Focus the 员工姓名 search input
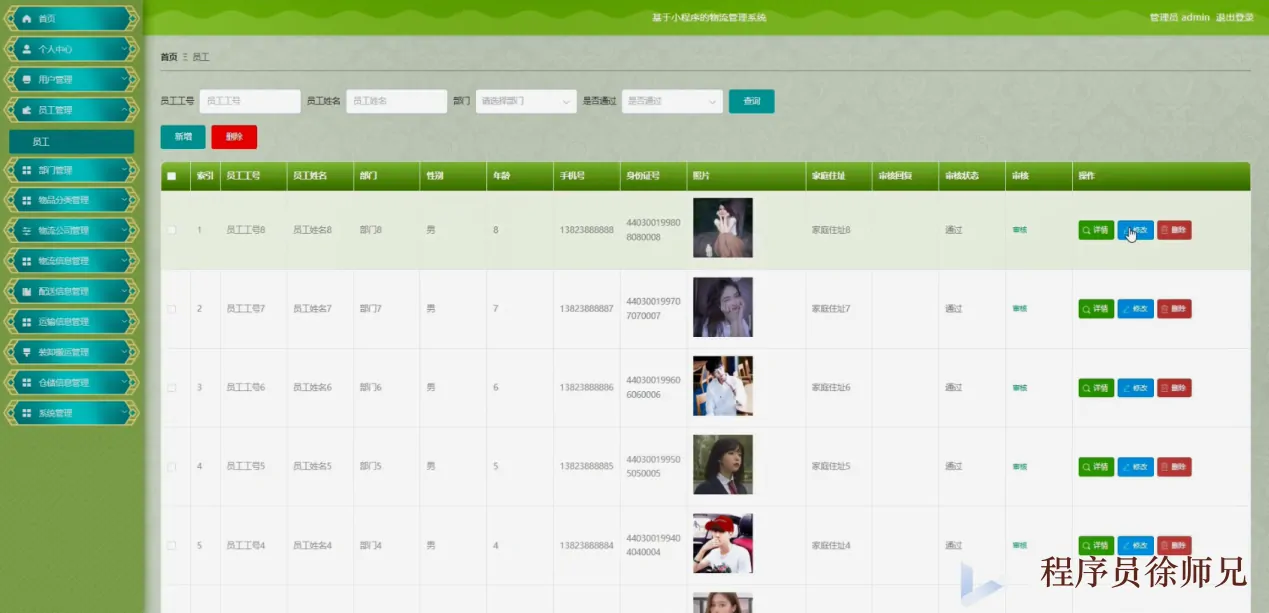Image resolution: width=1269 pixels, height=613 pixels. coord(396,101)
